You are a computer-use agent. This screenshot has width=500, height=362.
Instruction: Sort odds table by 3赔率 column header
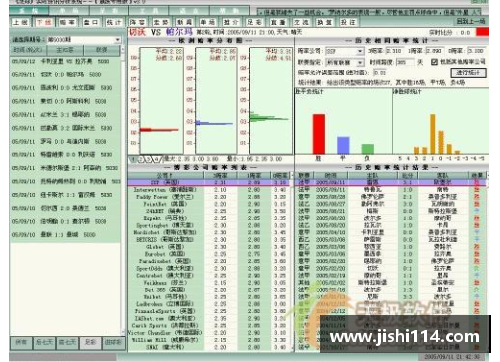pos(220,175)
